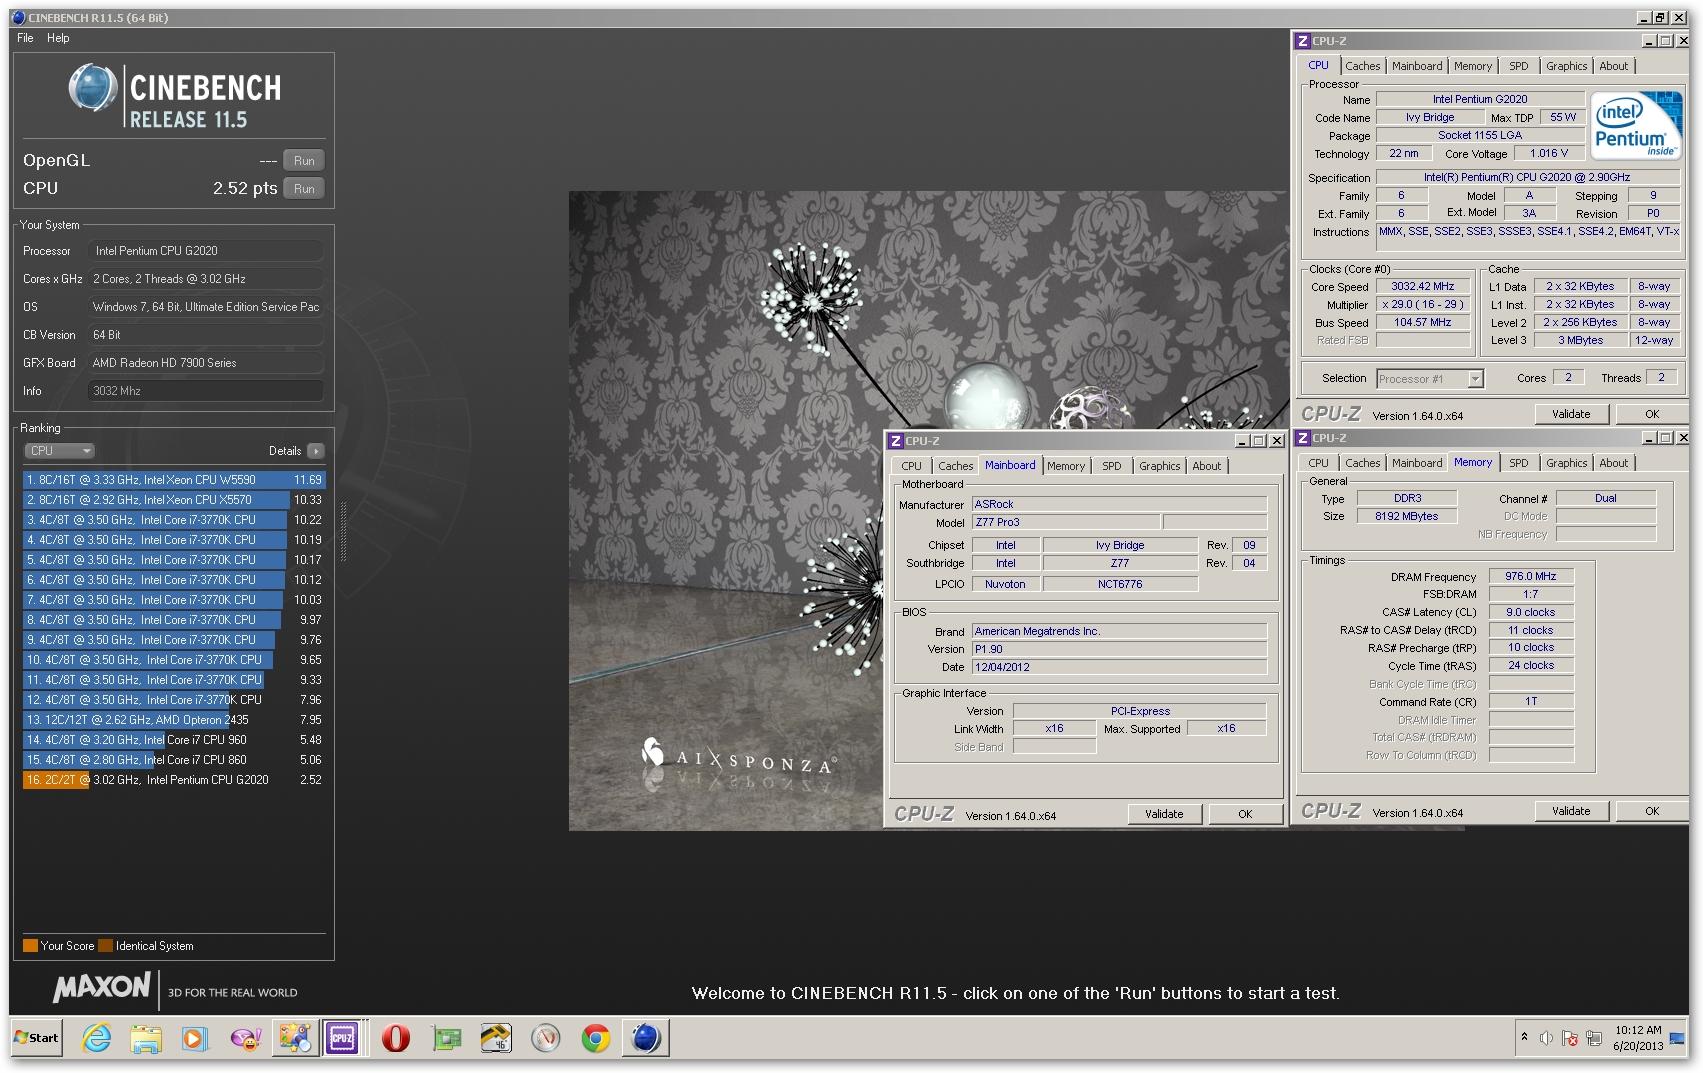Click the Details arrow button in Ranking
The image size is (1703, 1073).
point(315,451)
